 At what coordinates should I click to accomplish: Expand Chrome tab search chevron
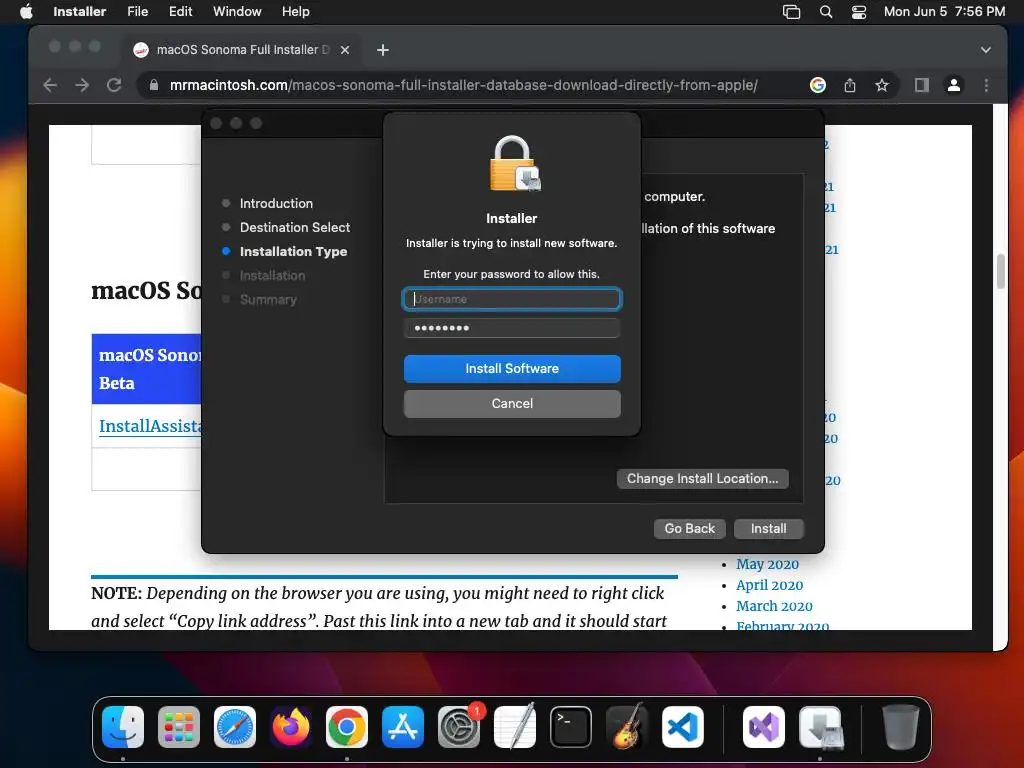click(x=985, y=50)
